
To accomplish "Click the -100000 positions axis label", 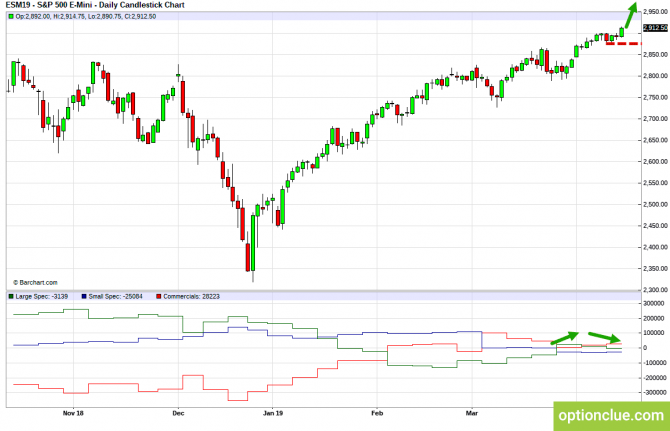I will click(x=654, y=363).
